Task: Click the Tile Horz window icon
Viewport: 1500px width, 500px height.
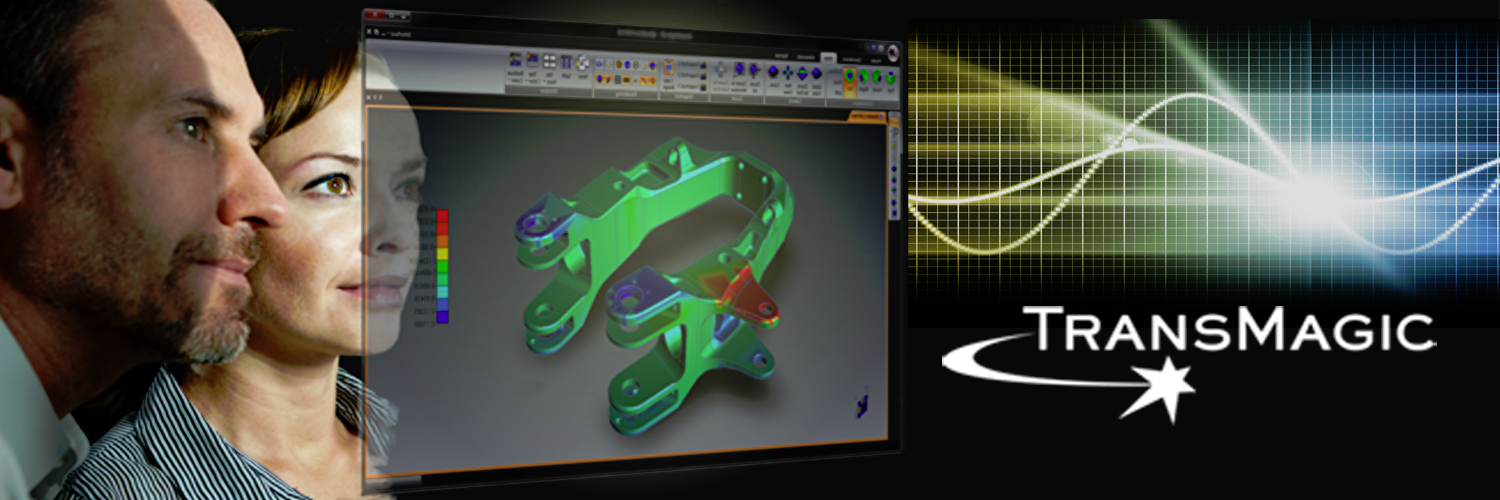Action: click(x=550, y=68)
